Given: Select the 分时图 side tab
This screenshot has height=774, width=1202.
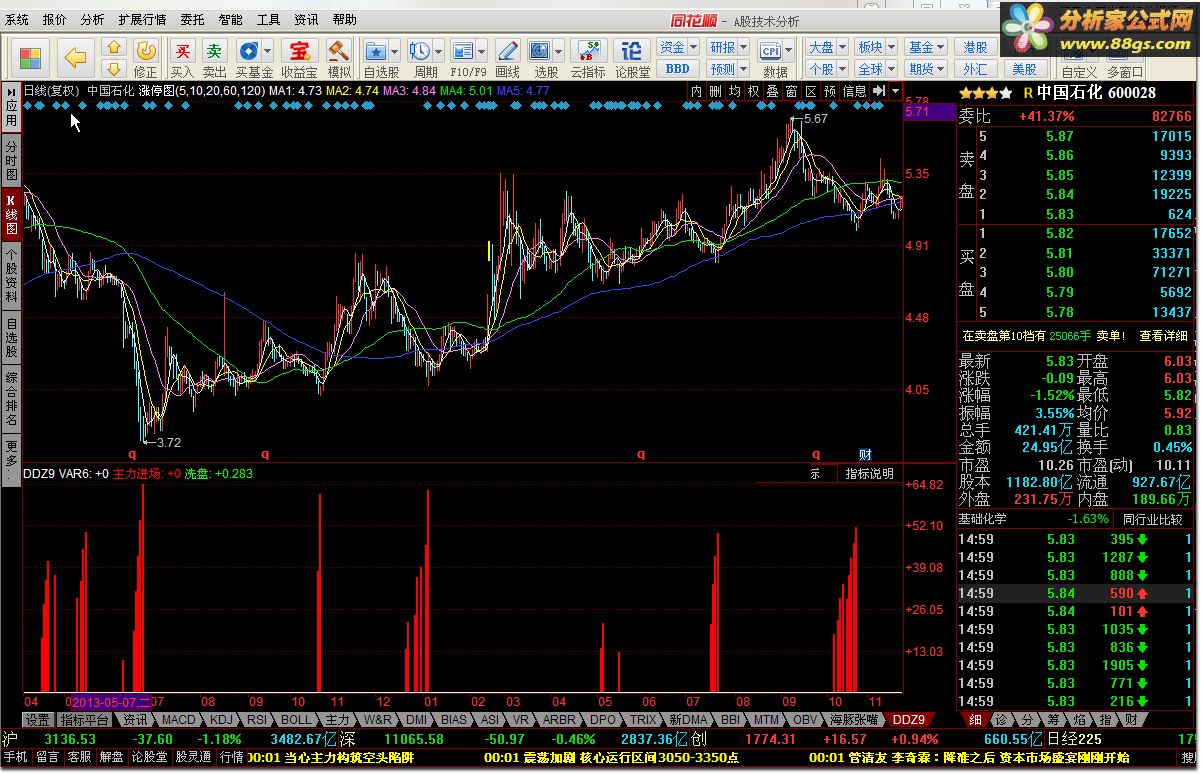Looking at the screenshot, I should tap(11, 160).
